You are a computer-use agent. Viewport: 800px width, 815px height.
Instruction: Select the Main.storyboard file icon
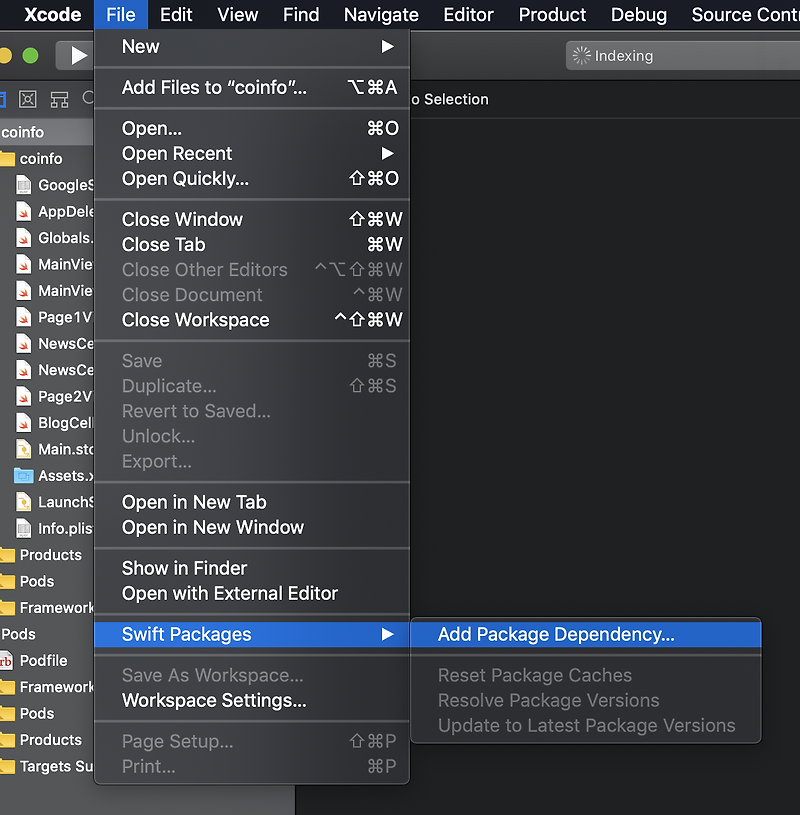point(24,449)
